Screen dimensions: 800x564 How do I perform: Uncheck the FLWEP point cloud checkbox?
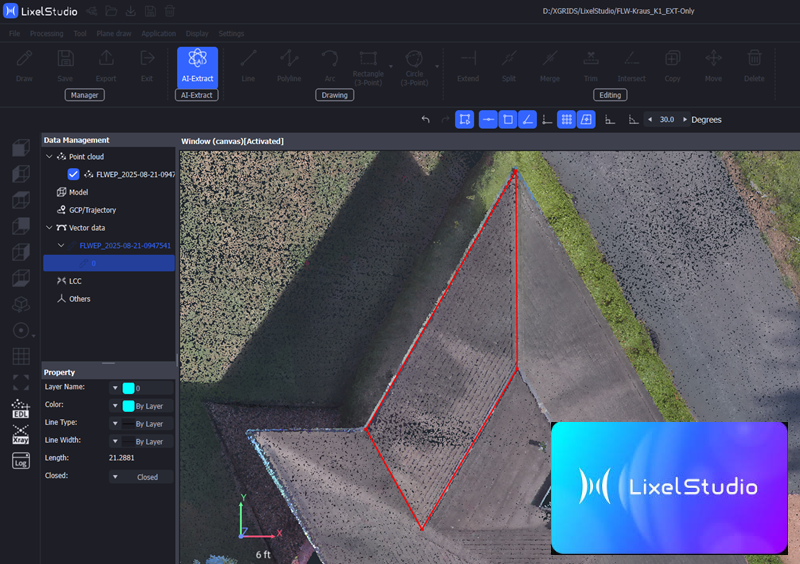(x=73, y=174)
